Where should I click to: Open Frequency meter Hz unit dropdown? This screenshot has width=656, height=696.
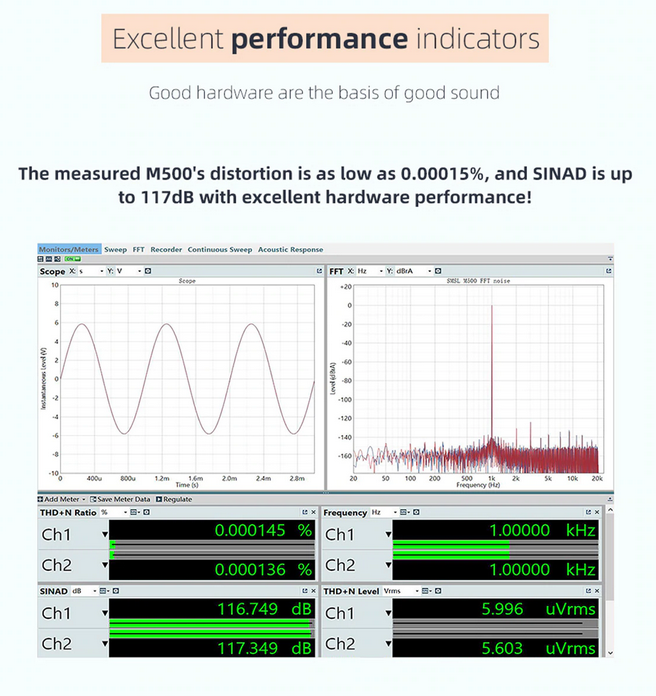click(x=384, y=513)
